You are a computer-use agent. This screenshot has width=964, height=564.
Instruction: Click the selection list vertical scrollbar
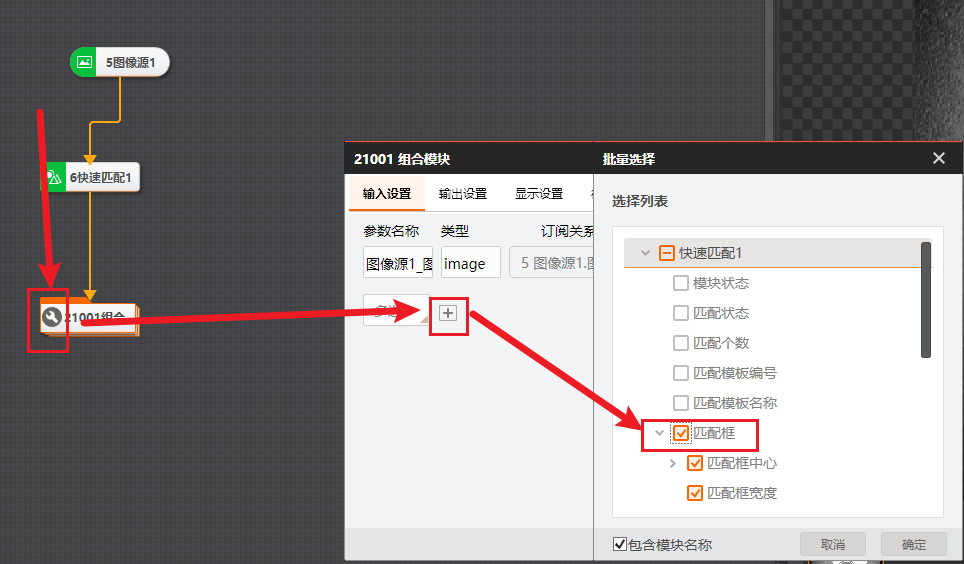click(926, 300)
